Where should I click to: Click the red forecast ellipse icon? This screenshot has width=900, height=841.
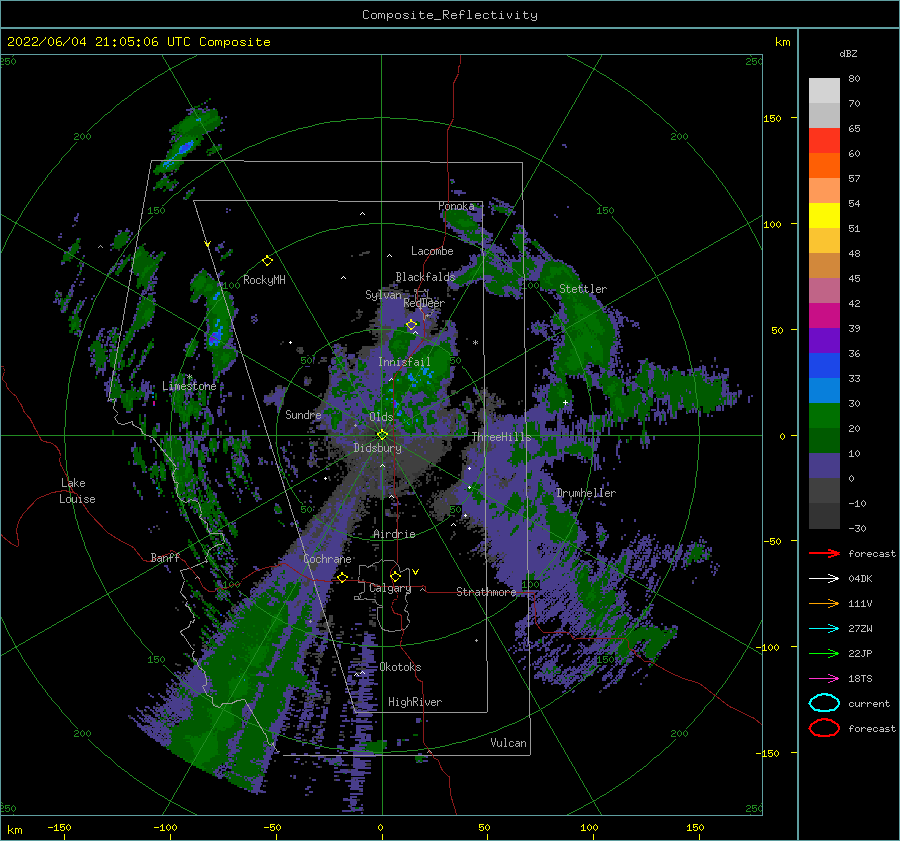[824, 728]
